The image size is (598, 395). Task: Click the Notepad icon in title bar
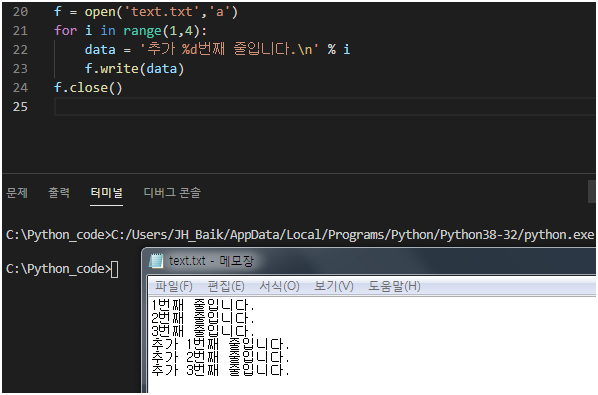[x=156, y=261]
